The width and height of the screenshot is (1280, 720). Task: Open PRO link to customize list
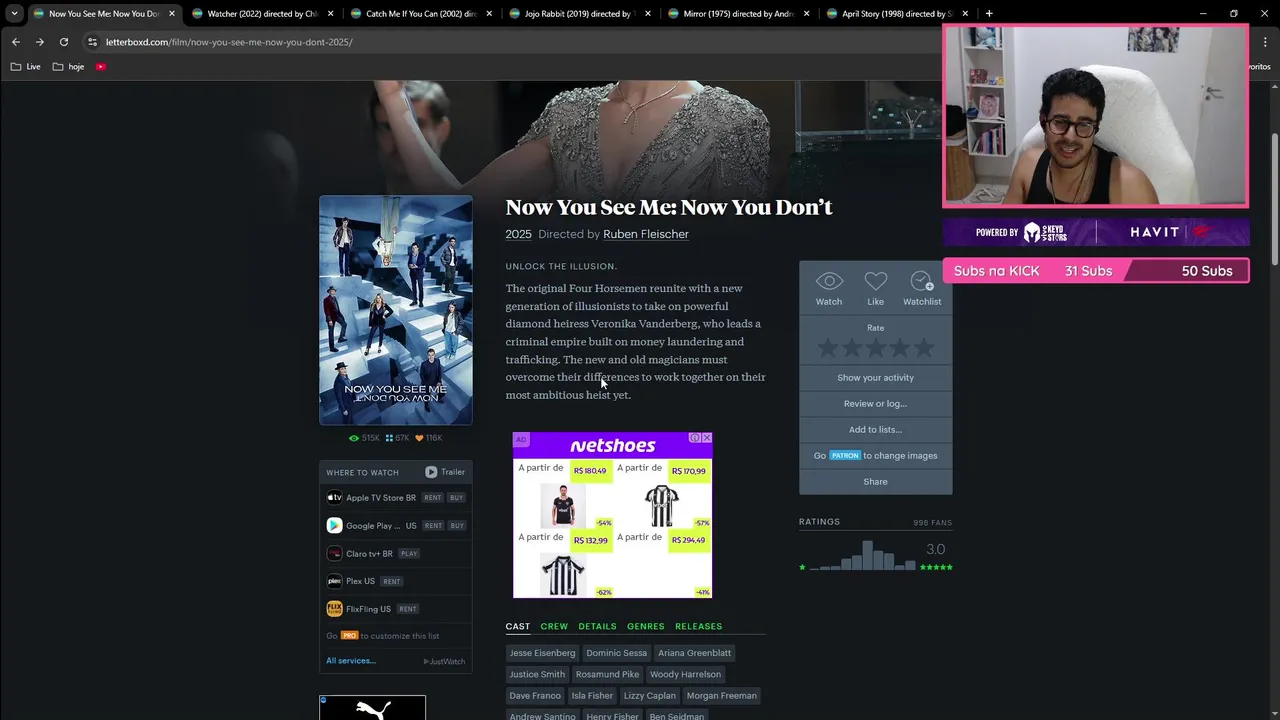click(x=349, y=636)
